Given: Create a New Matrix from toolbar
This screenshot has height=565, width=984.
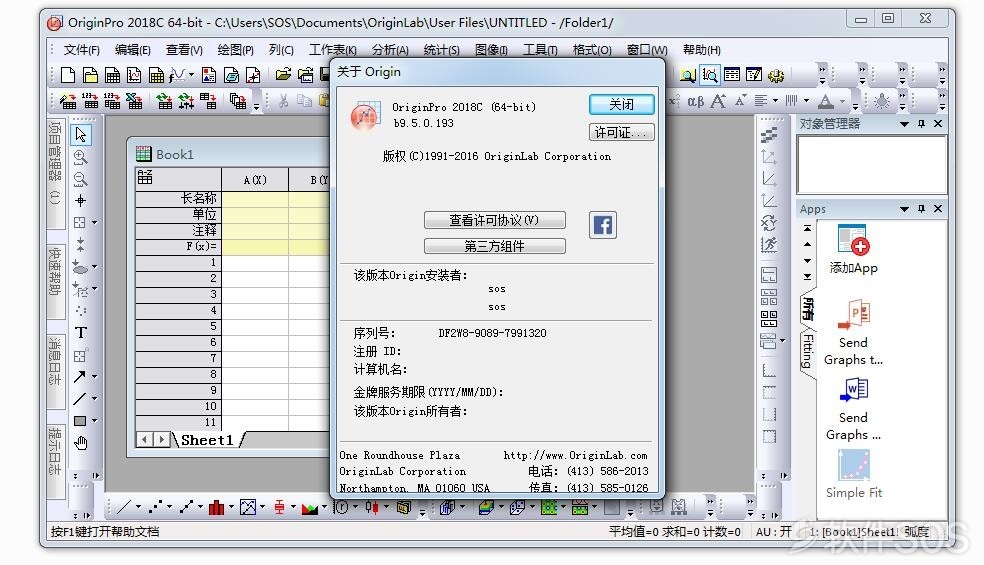Looking at the screenshot, I should [156, 75].
